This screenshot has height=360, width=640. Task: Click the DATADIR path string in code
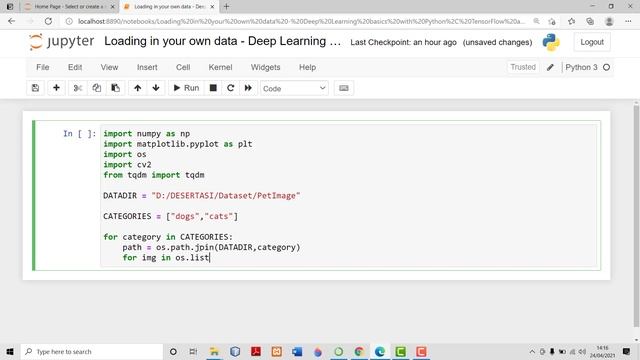226,196
